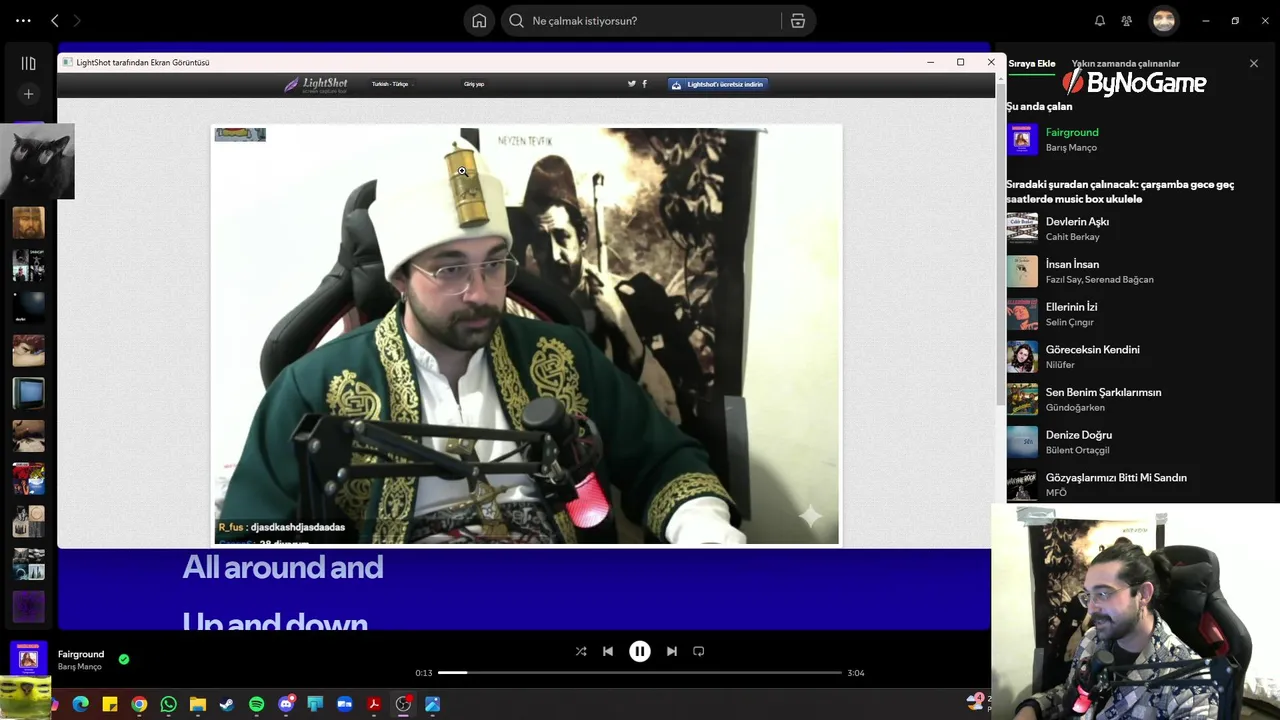Screen dimensions: 1280x720
Task: Click Fairground title in the player bar
Action: tap(81, 654)
